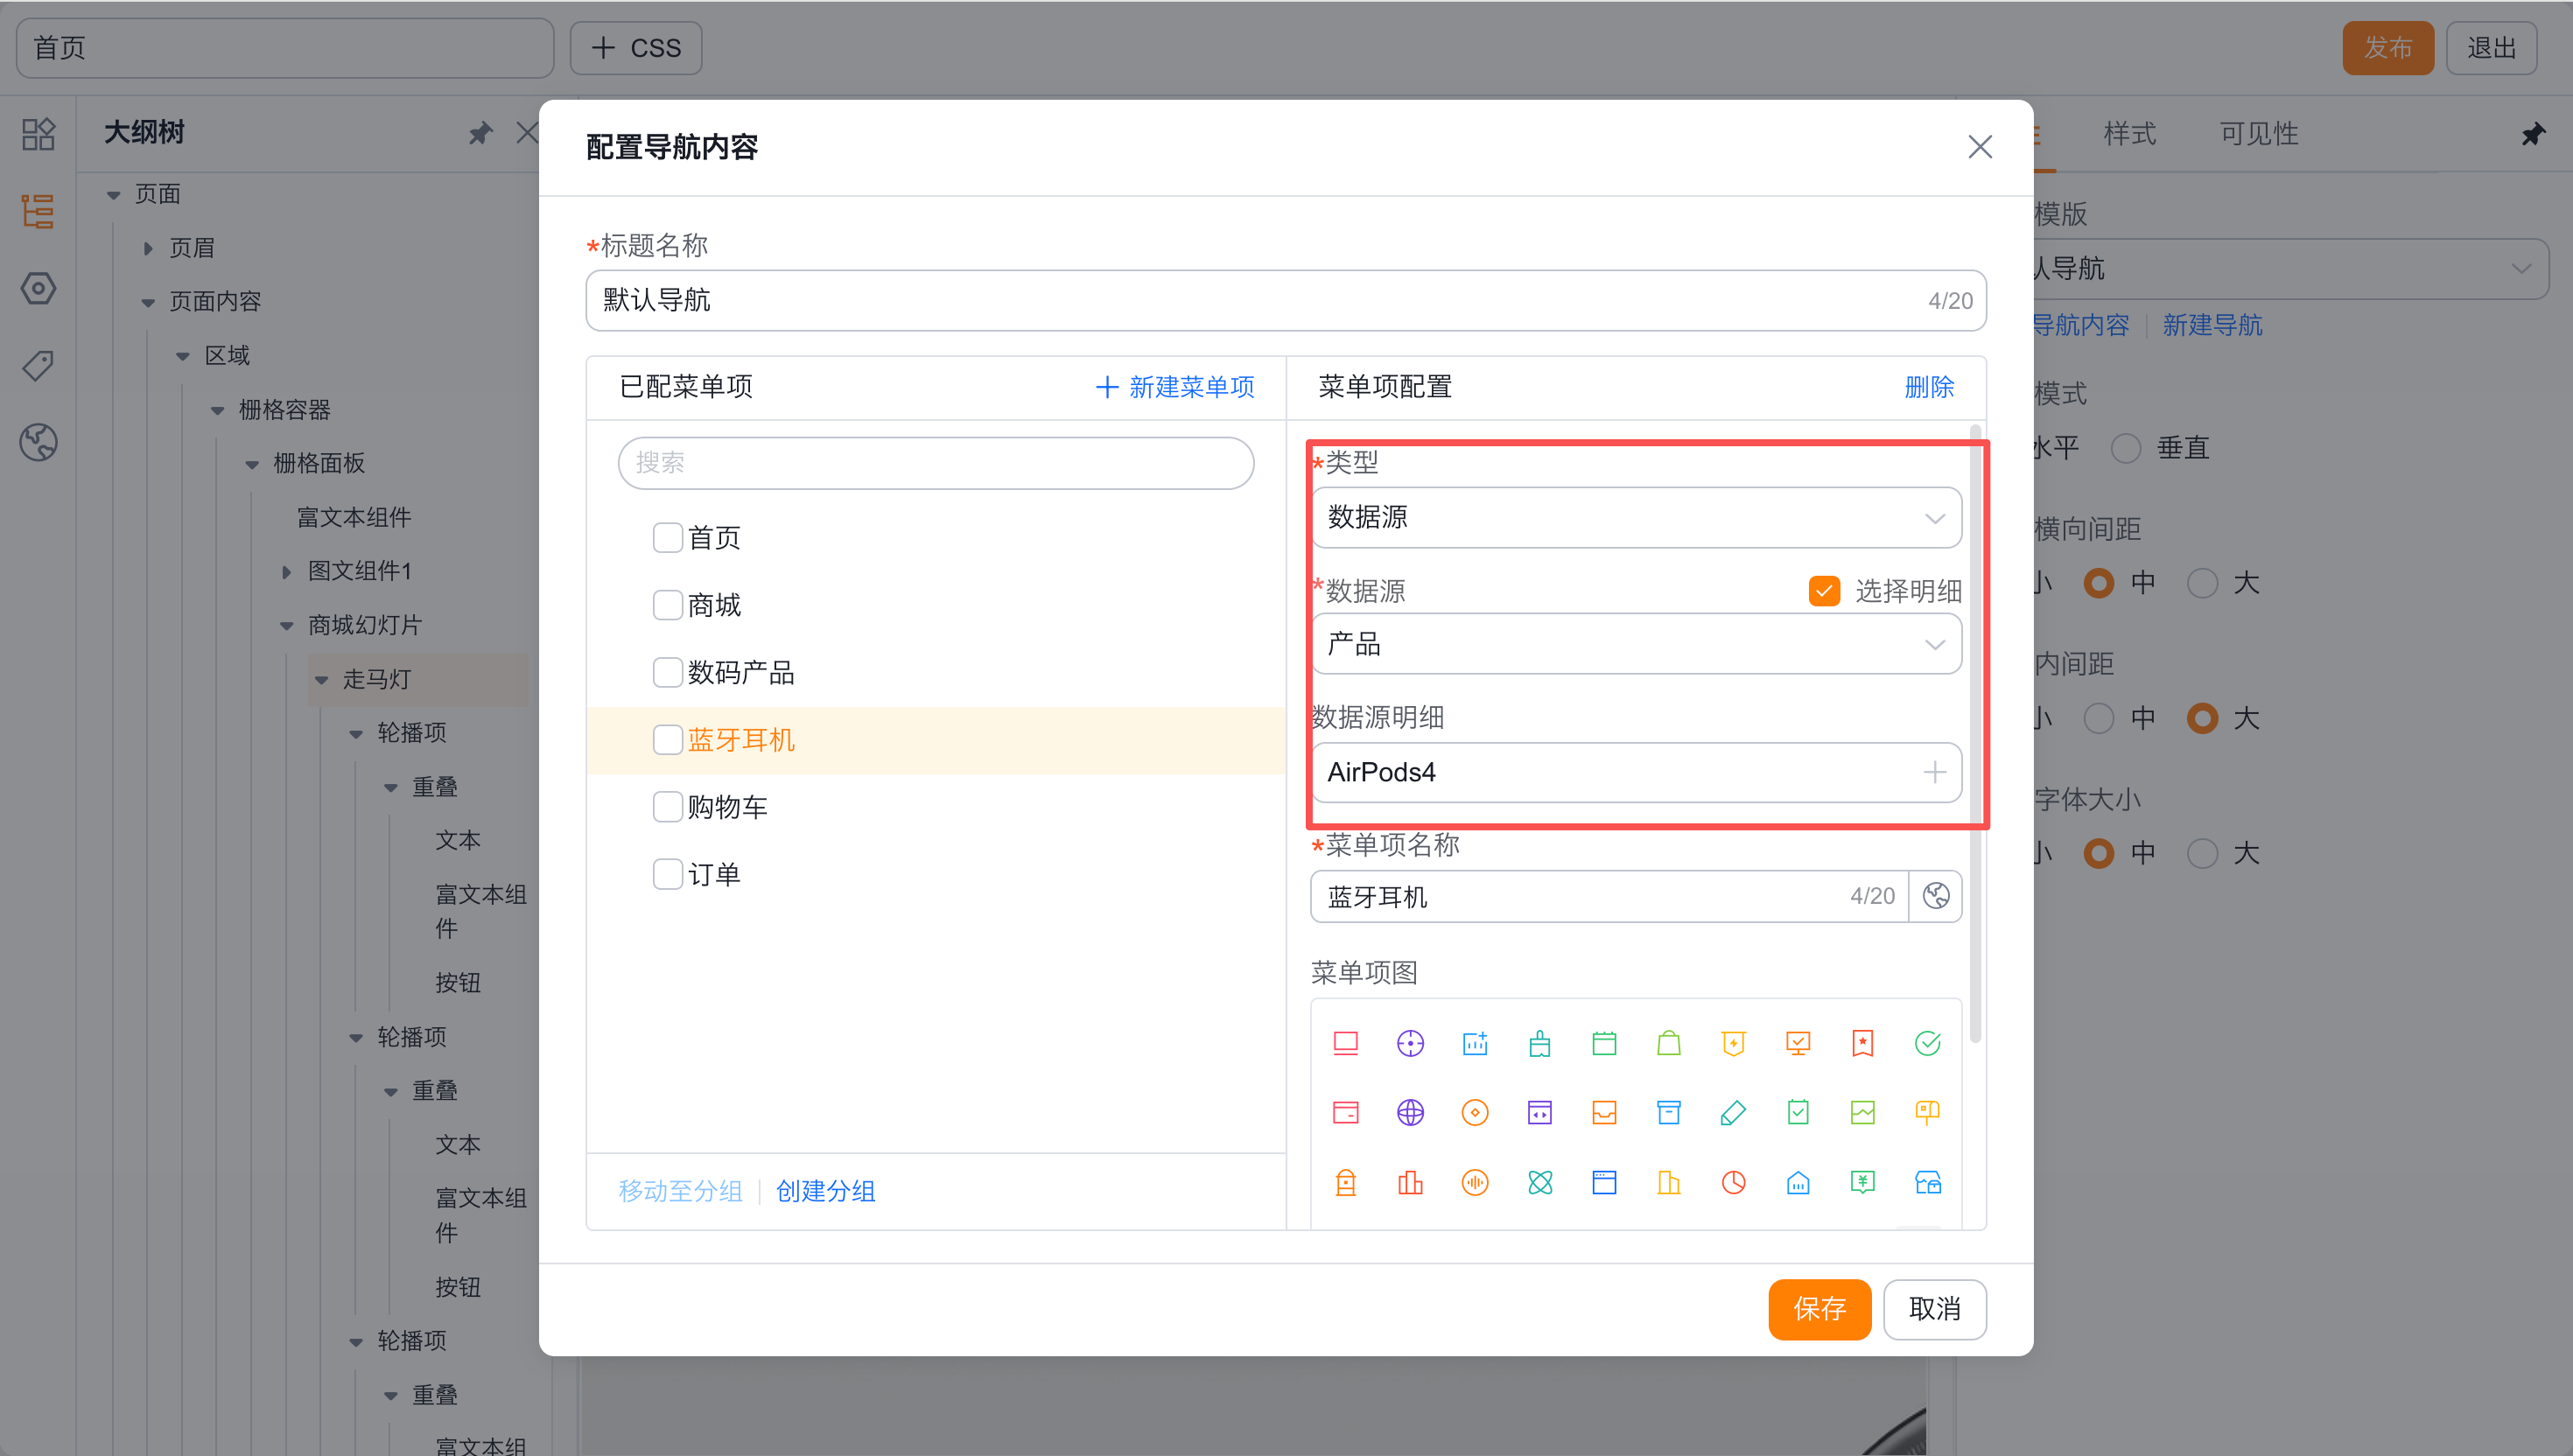2573x1456 pixels.
Task: Click the globe icon beside 菜单项名称 field
Action: click(1936, 896)
